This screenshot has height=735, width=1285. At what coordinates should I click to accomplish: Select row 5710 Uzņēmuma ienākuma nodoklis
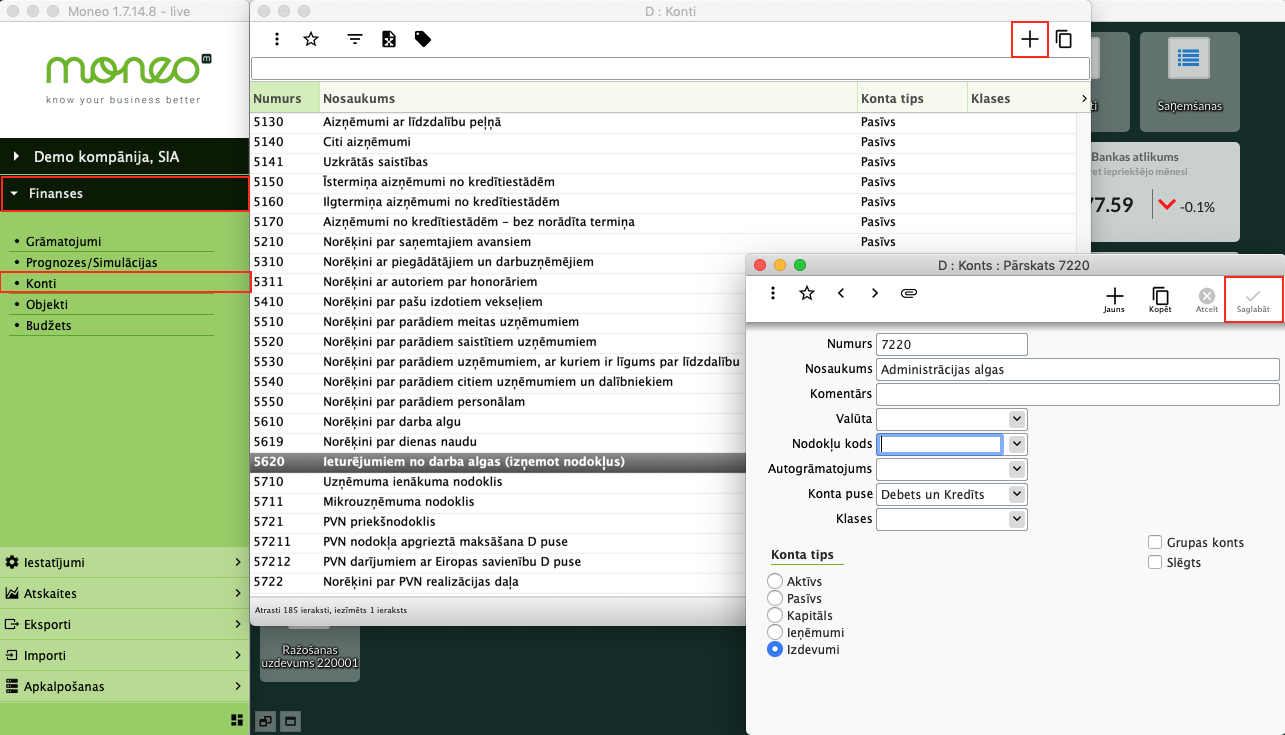[x=498, y=482]
